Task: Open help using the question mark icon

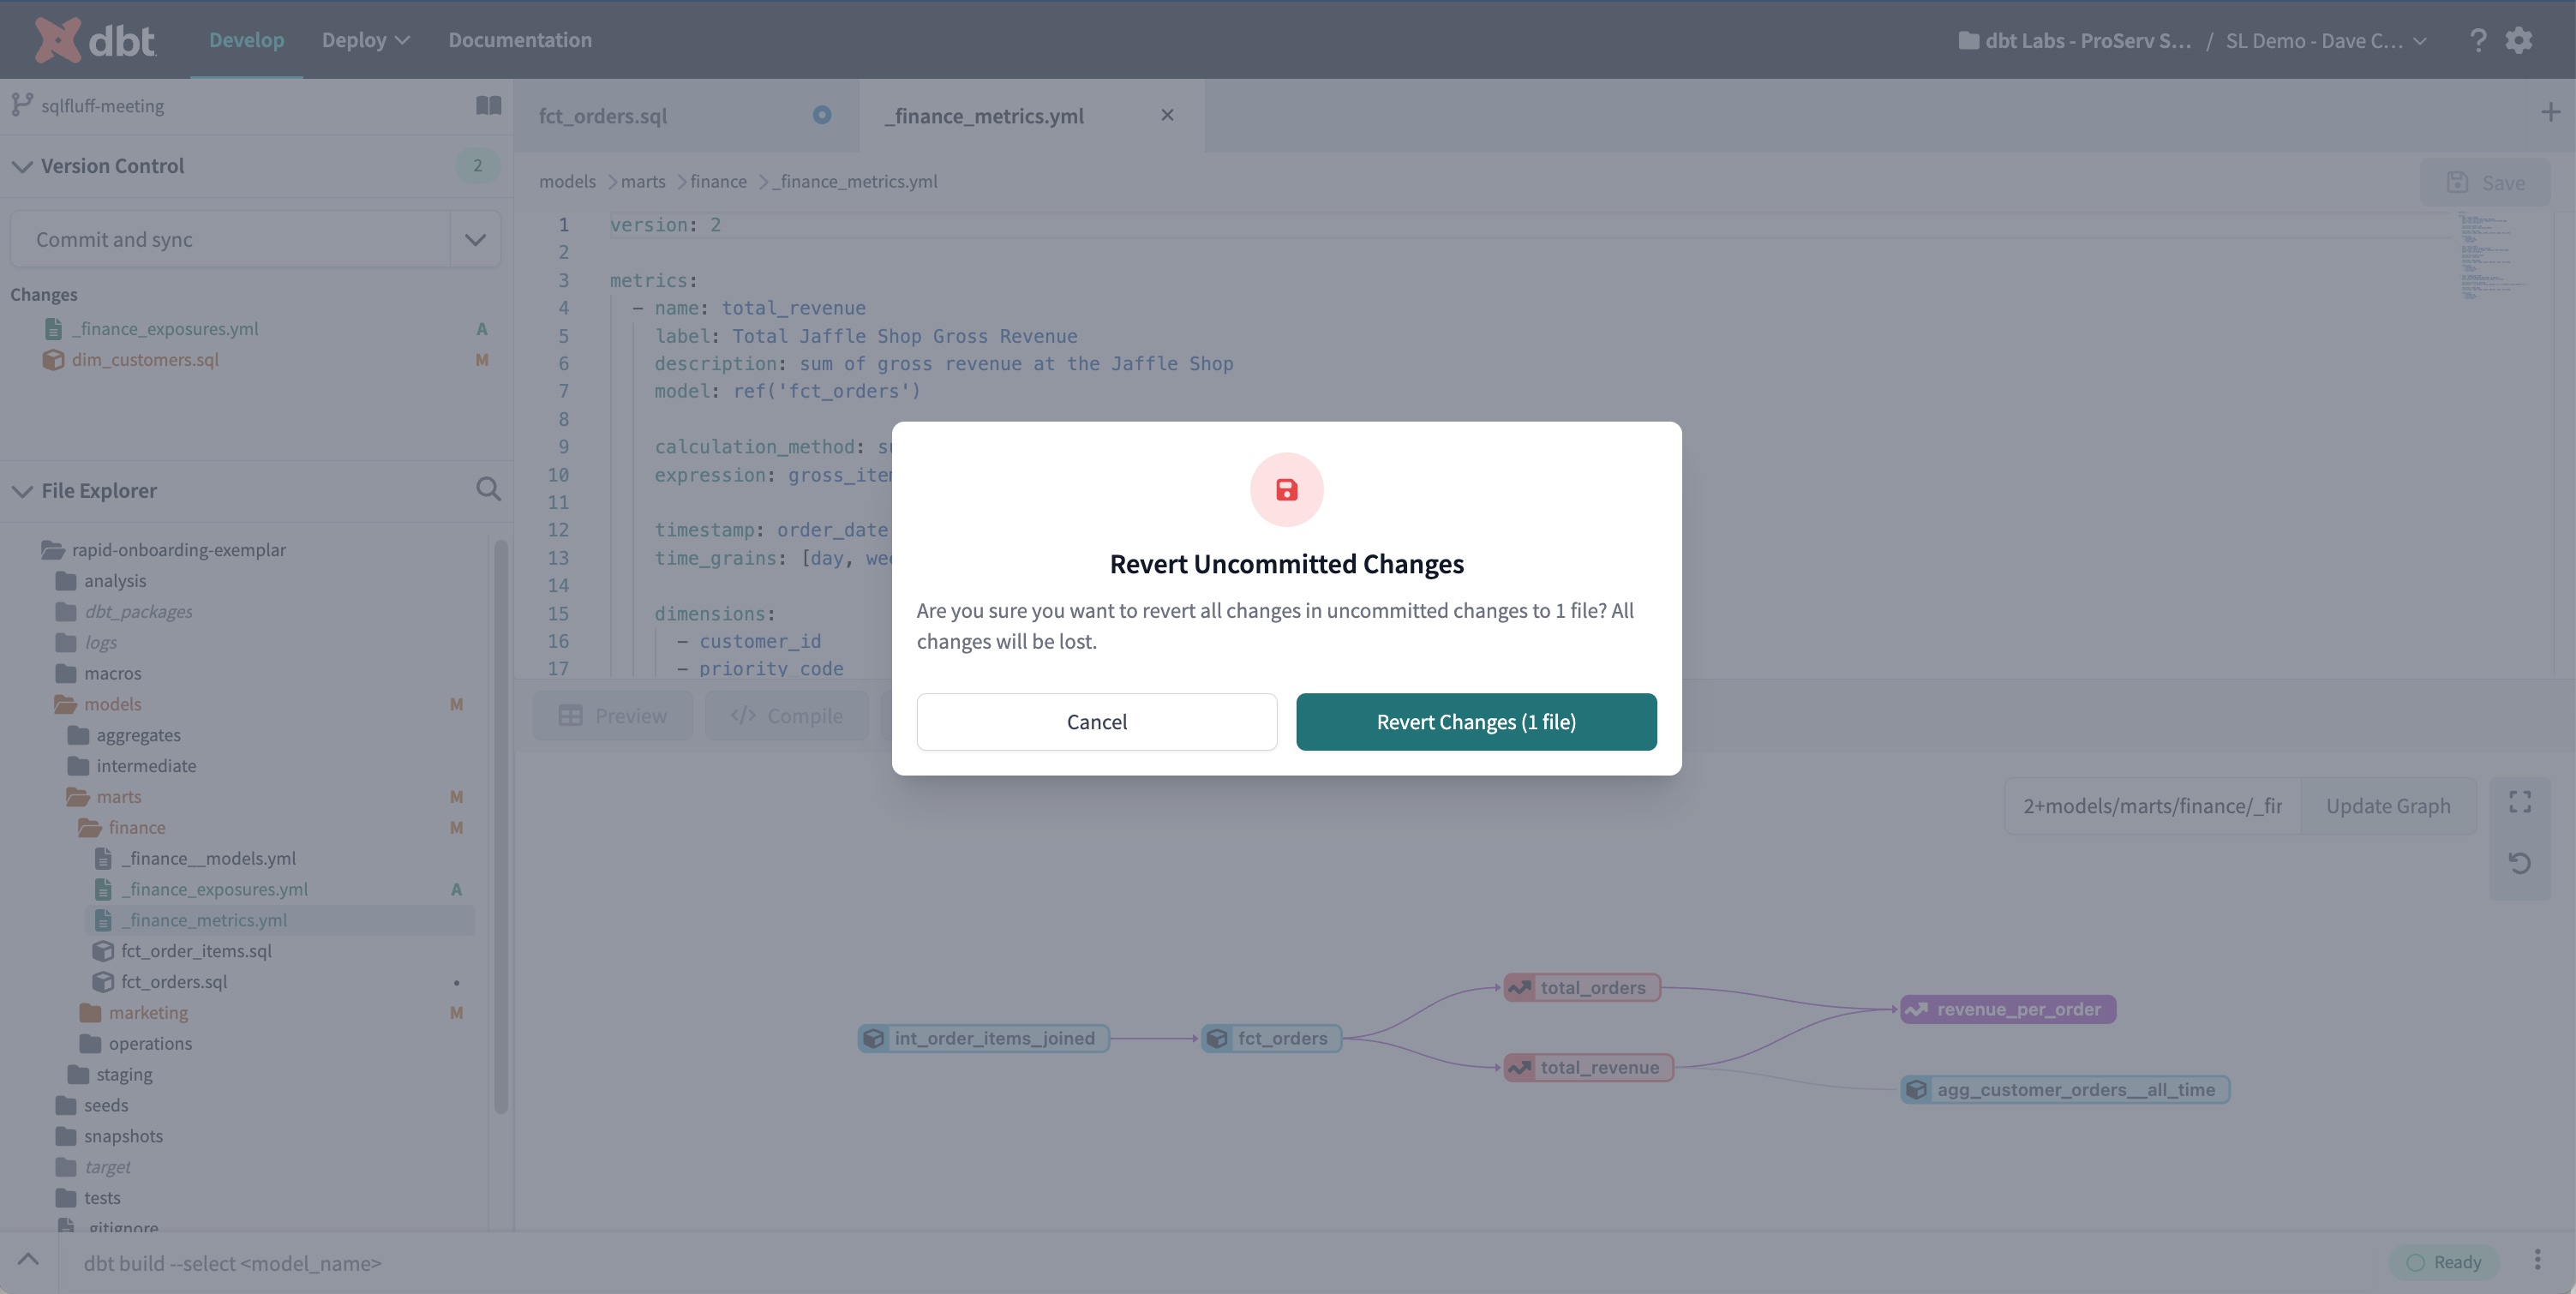Action: (2478, 40)
